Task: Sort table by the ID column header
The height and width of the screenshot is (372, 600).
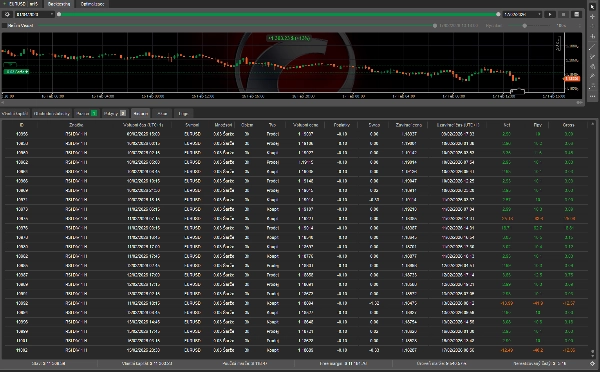Action: point(22,125)
